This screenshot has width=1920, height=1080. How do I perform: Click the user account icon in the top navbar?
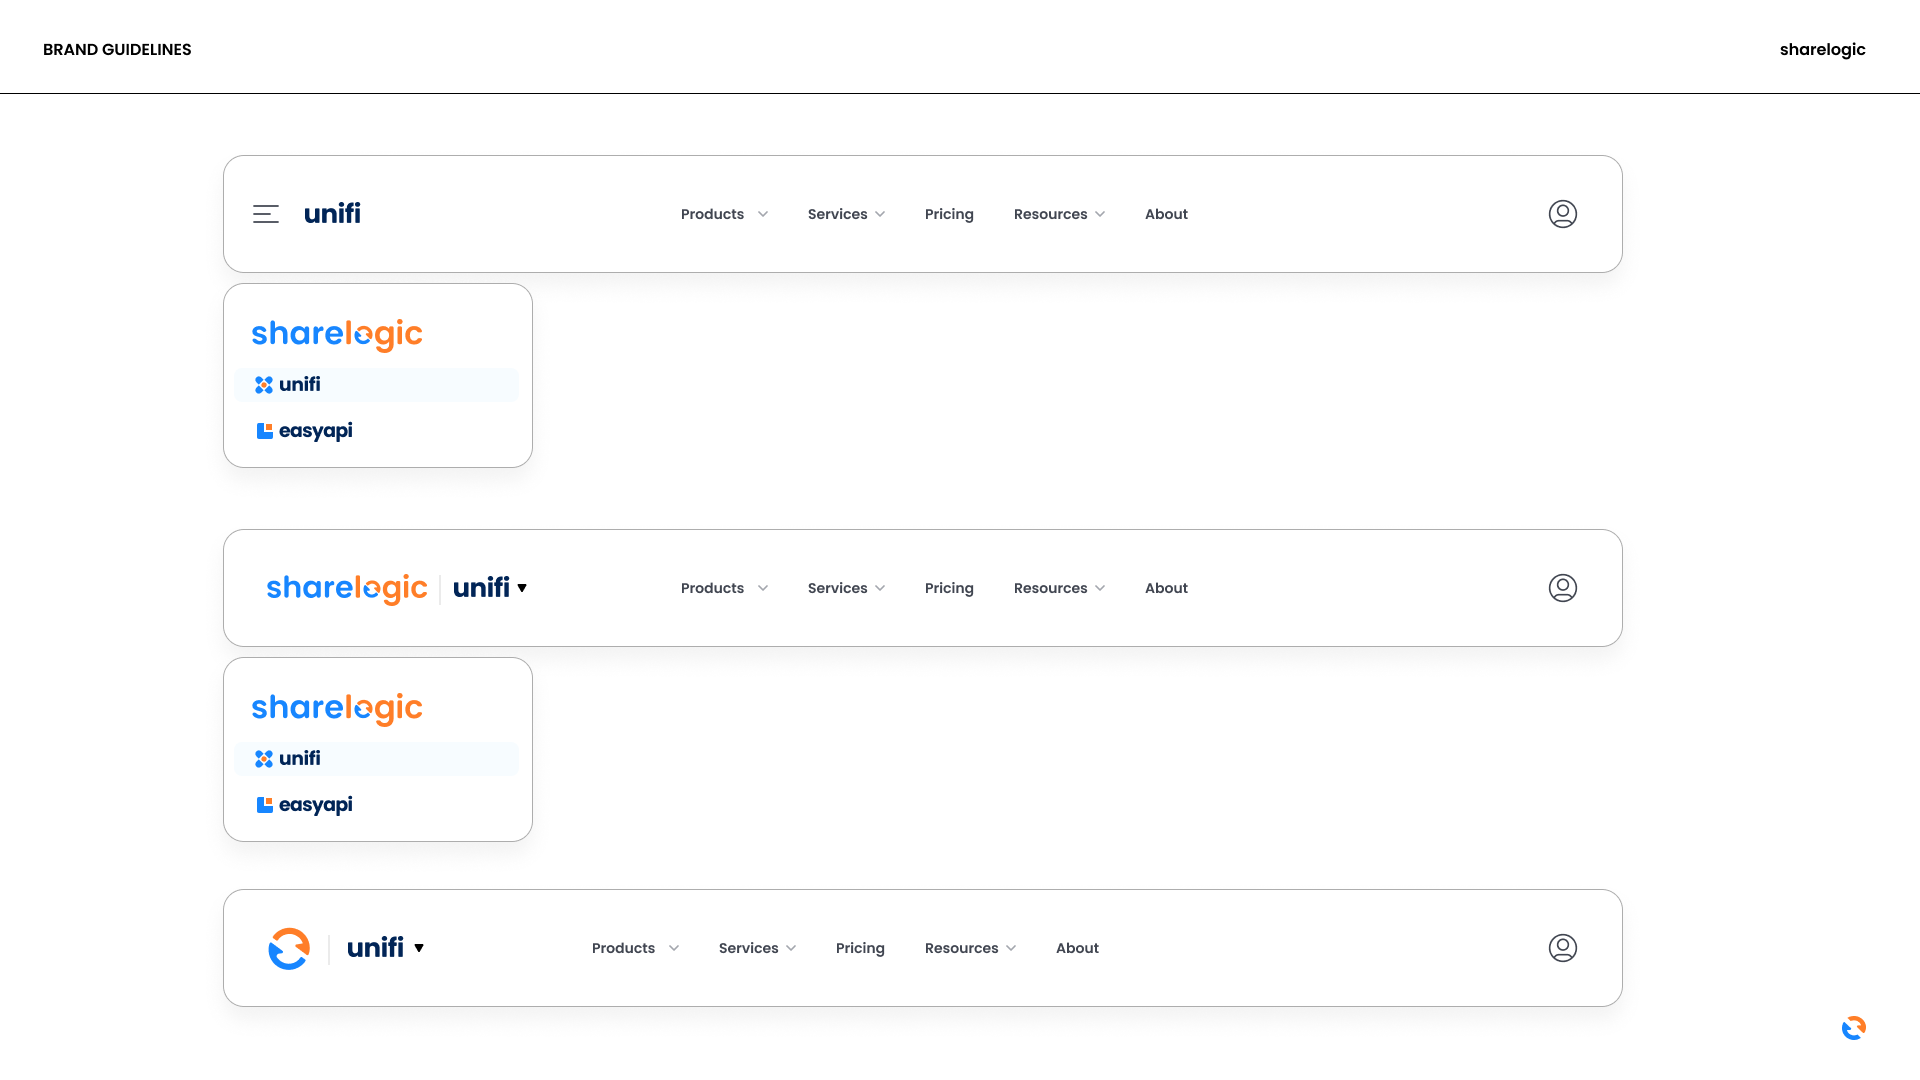point(1563,213)
